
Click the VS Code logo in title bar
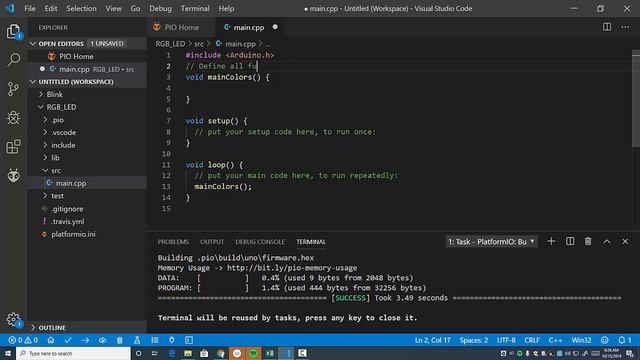coord(10,8)
